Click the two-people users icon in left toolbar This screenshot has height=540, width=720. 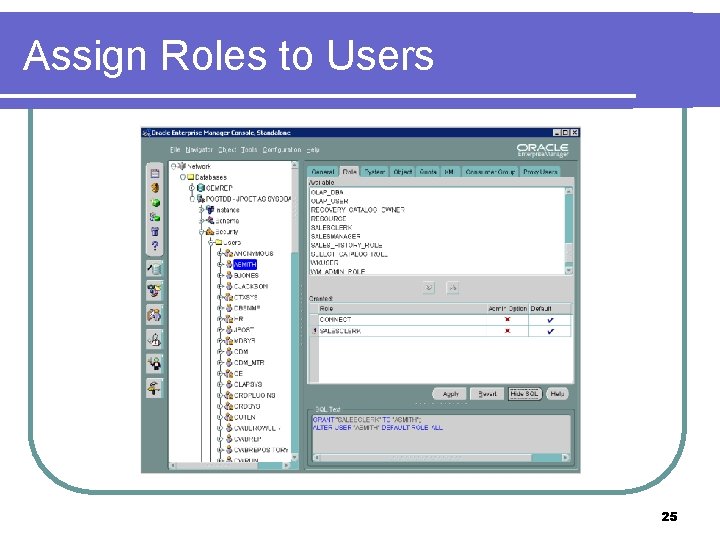154,315
